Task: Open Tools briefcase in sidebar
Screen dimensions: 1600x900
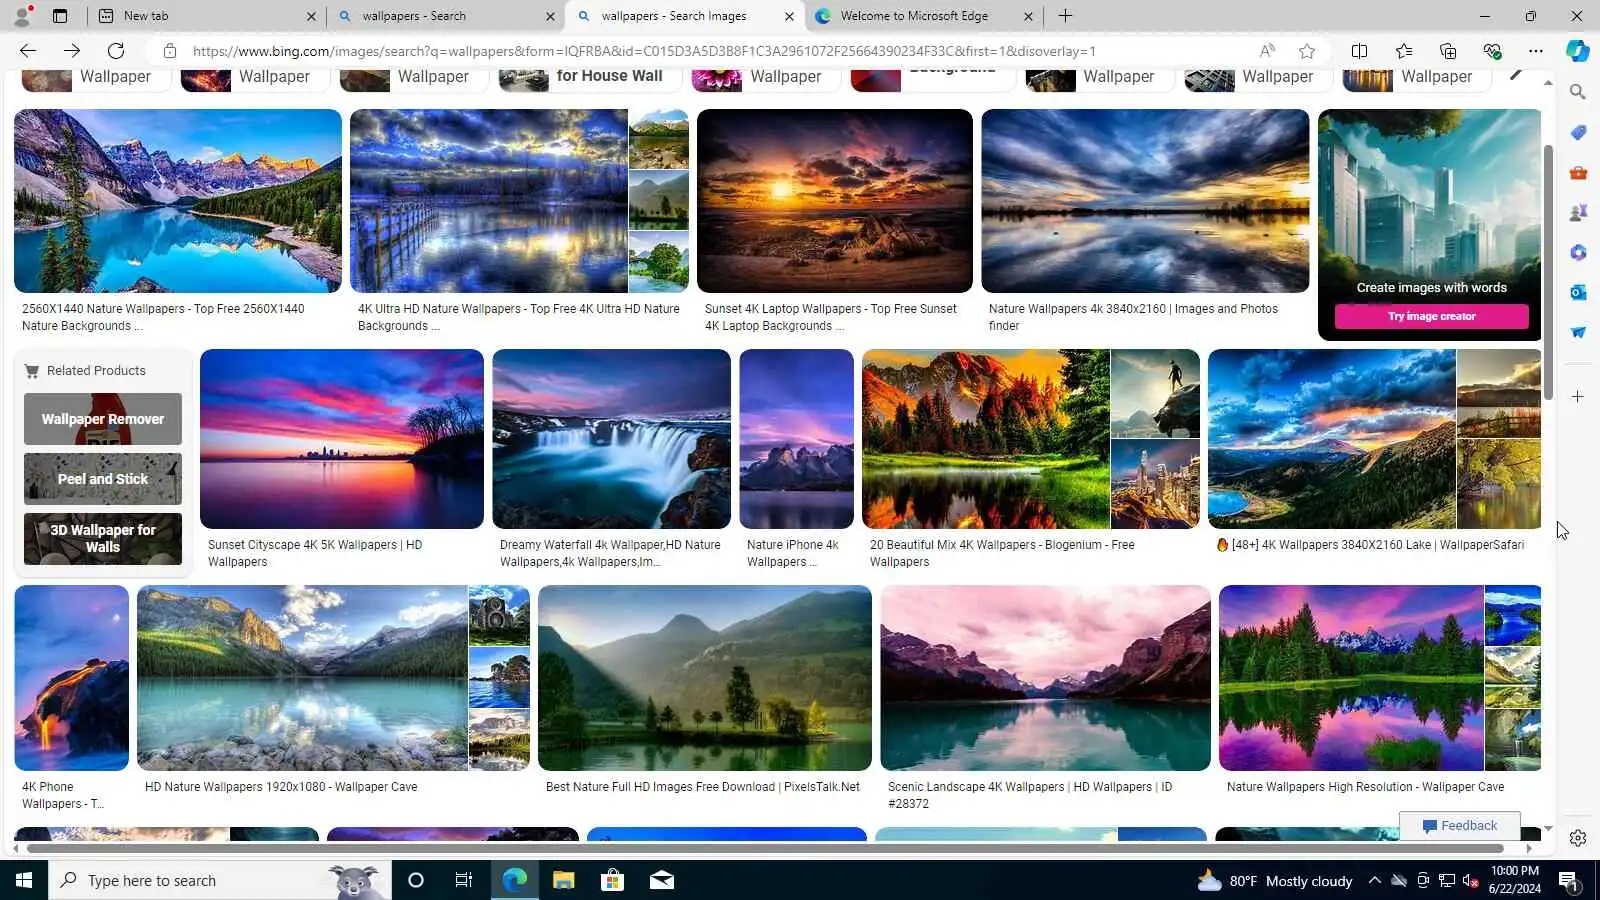Action: [x=1578, y=172]
